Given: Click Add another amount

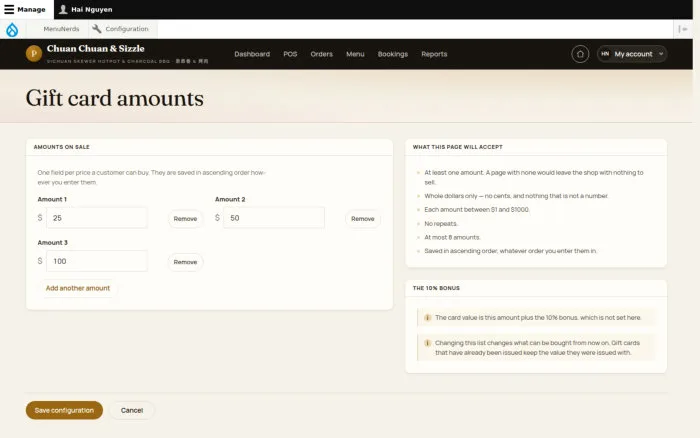Looking at the screenshot, I should click(x=78, y=288).
